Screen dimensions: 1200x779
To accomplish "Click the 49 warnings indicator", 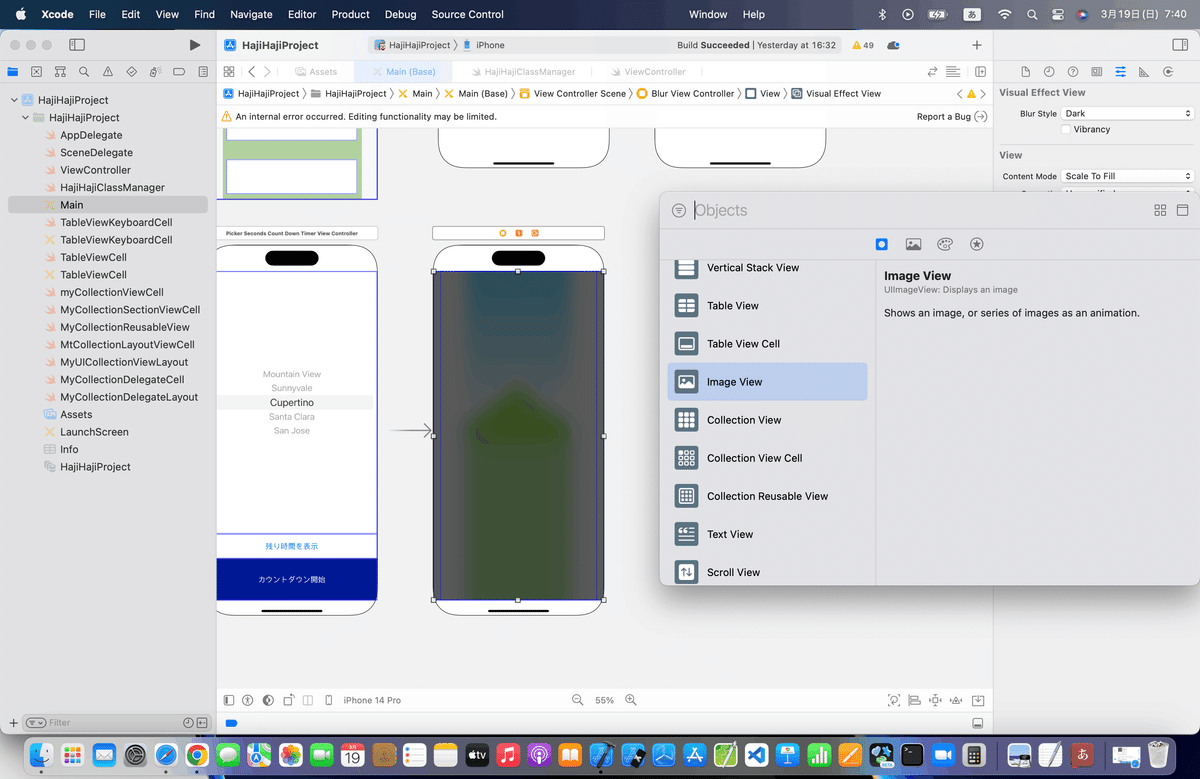I will [863, 45].
